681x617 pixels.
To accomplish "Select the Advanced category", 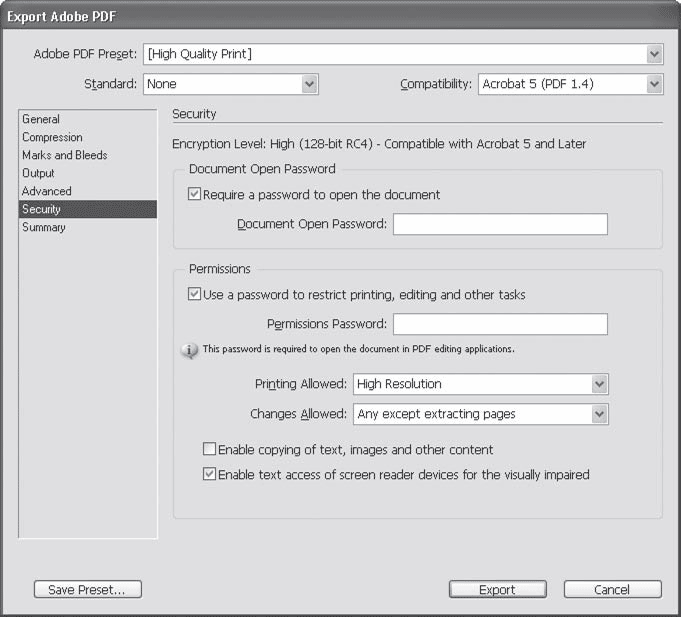I will point(47,191).
